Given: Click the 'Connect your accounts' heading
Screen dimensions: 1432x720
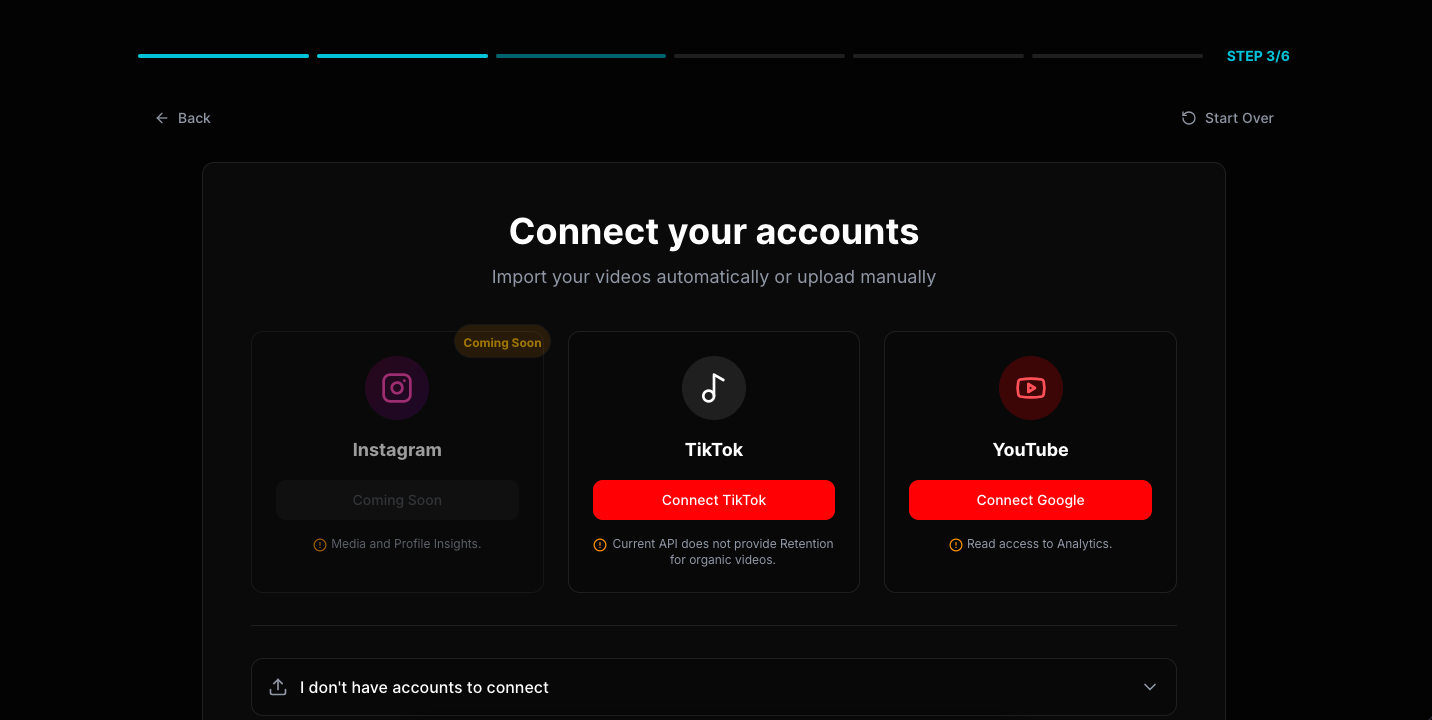Looking at the screenshot, I should click(x=714, y=232).
